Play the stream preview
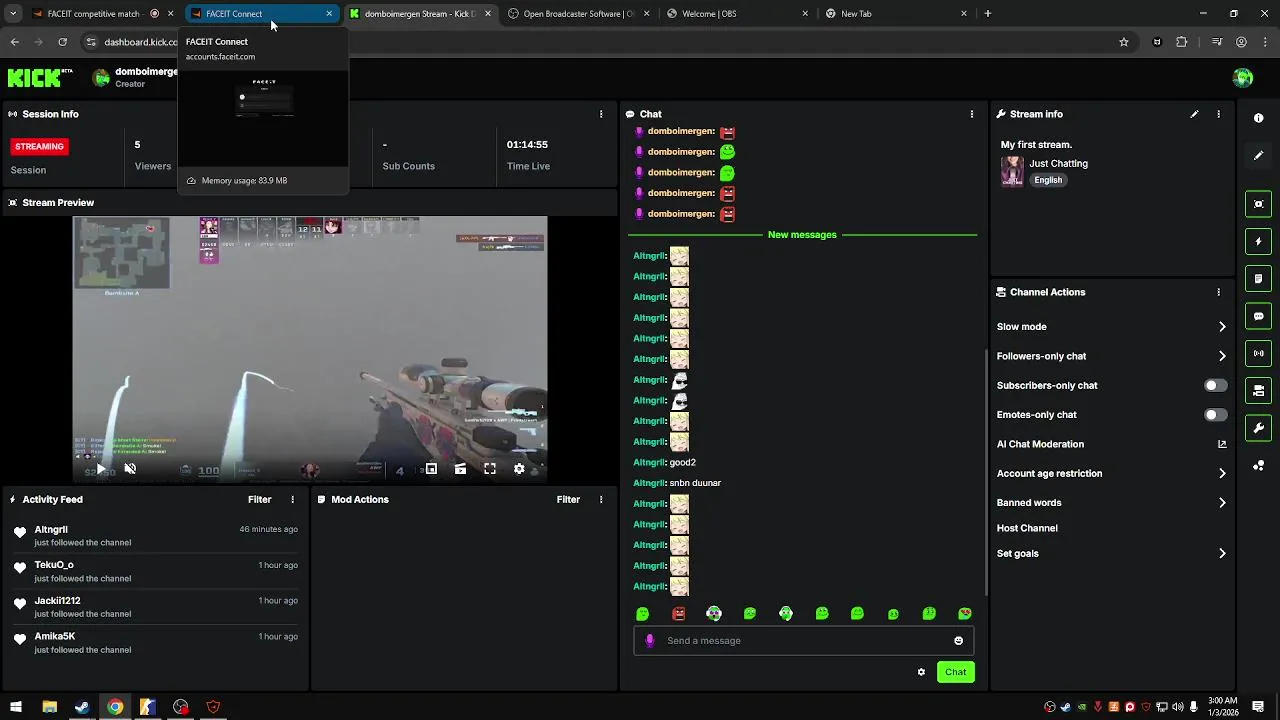This screenshot has height=720, width=1280. point(100,468)
